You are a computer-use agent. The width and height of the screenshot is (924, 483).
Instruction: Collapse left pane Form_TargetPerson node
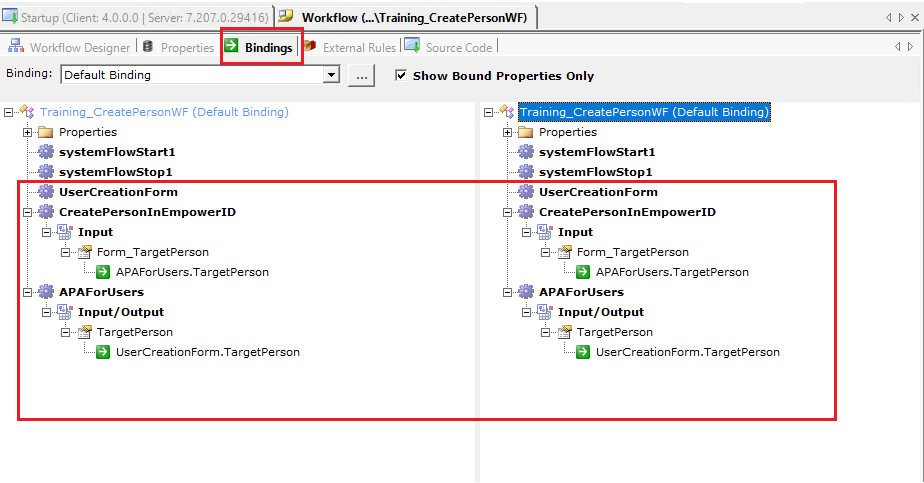point(65,252)
